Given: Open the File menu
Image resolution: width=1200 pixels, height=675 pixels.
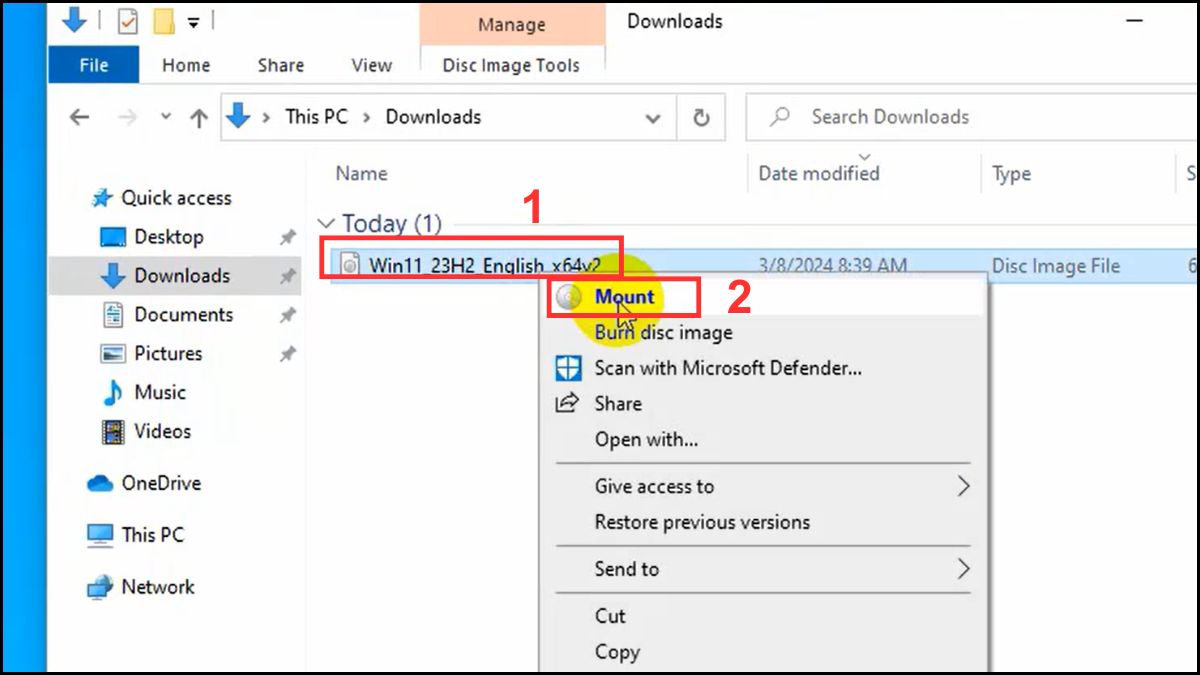Looking at the screenshot, I should pos(93,65).
